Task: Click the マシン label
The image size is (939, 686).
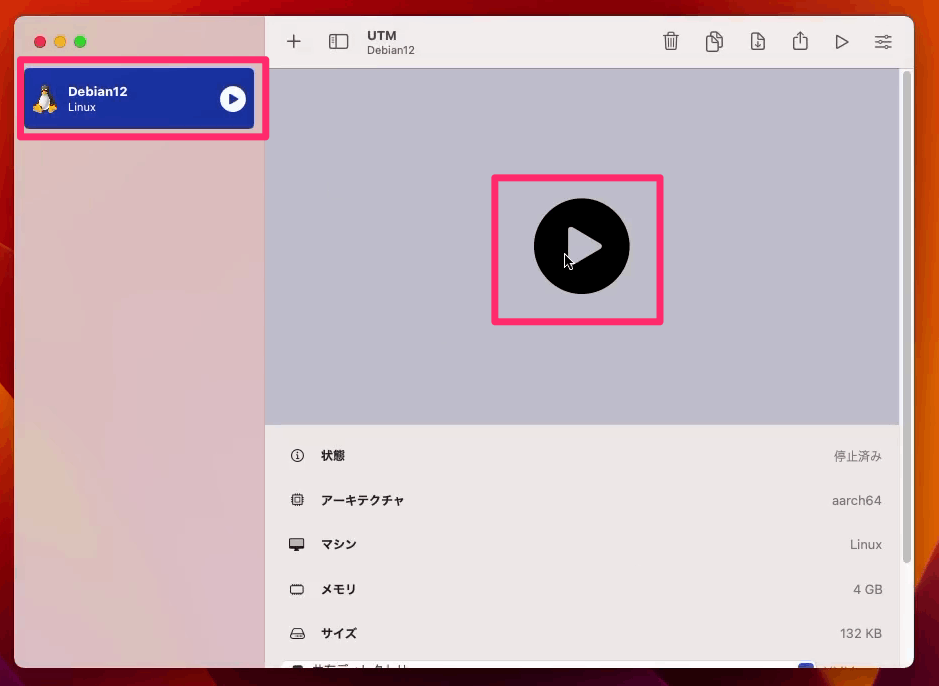Action: 338,544
